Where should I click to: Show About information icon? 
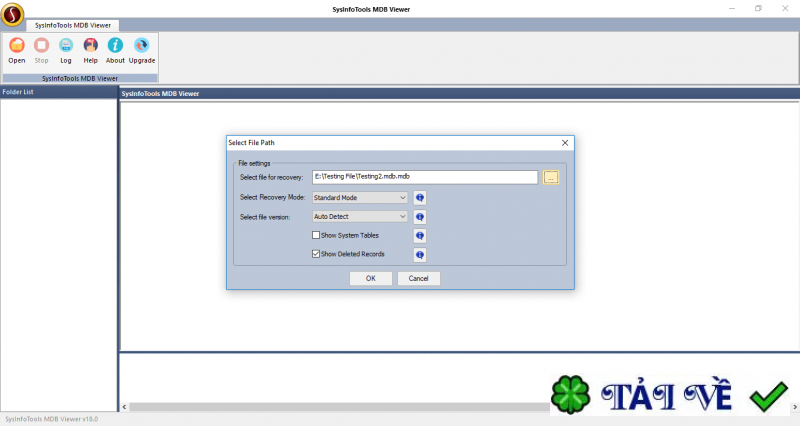(115, 51)
